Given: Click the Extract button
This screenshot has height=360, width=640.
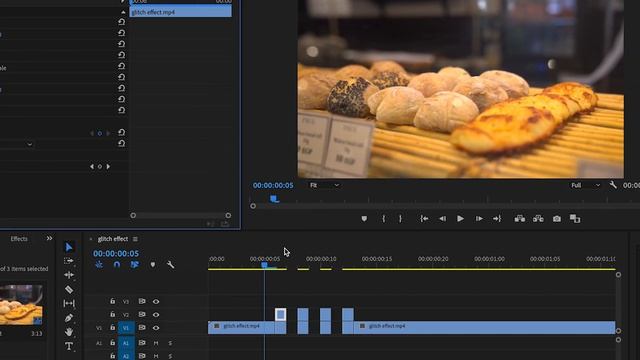Looking at the screenshot, I should [x=538, y=219].
